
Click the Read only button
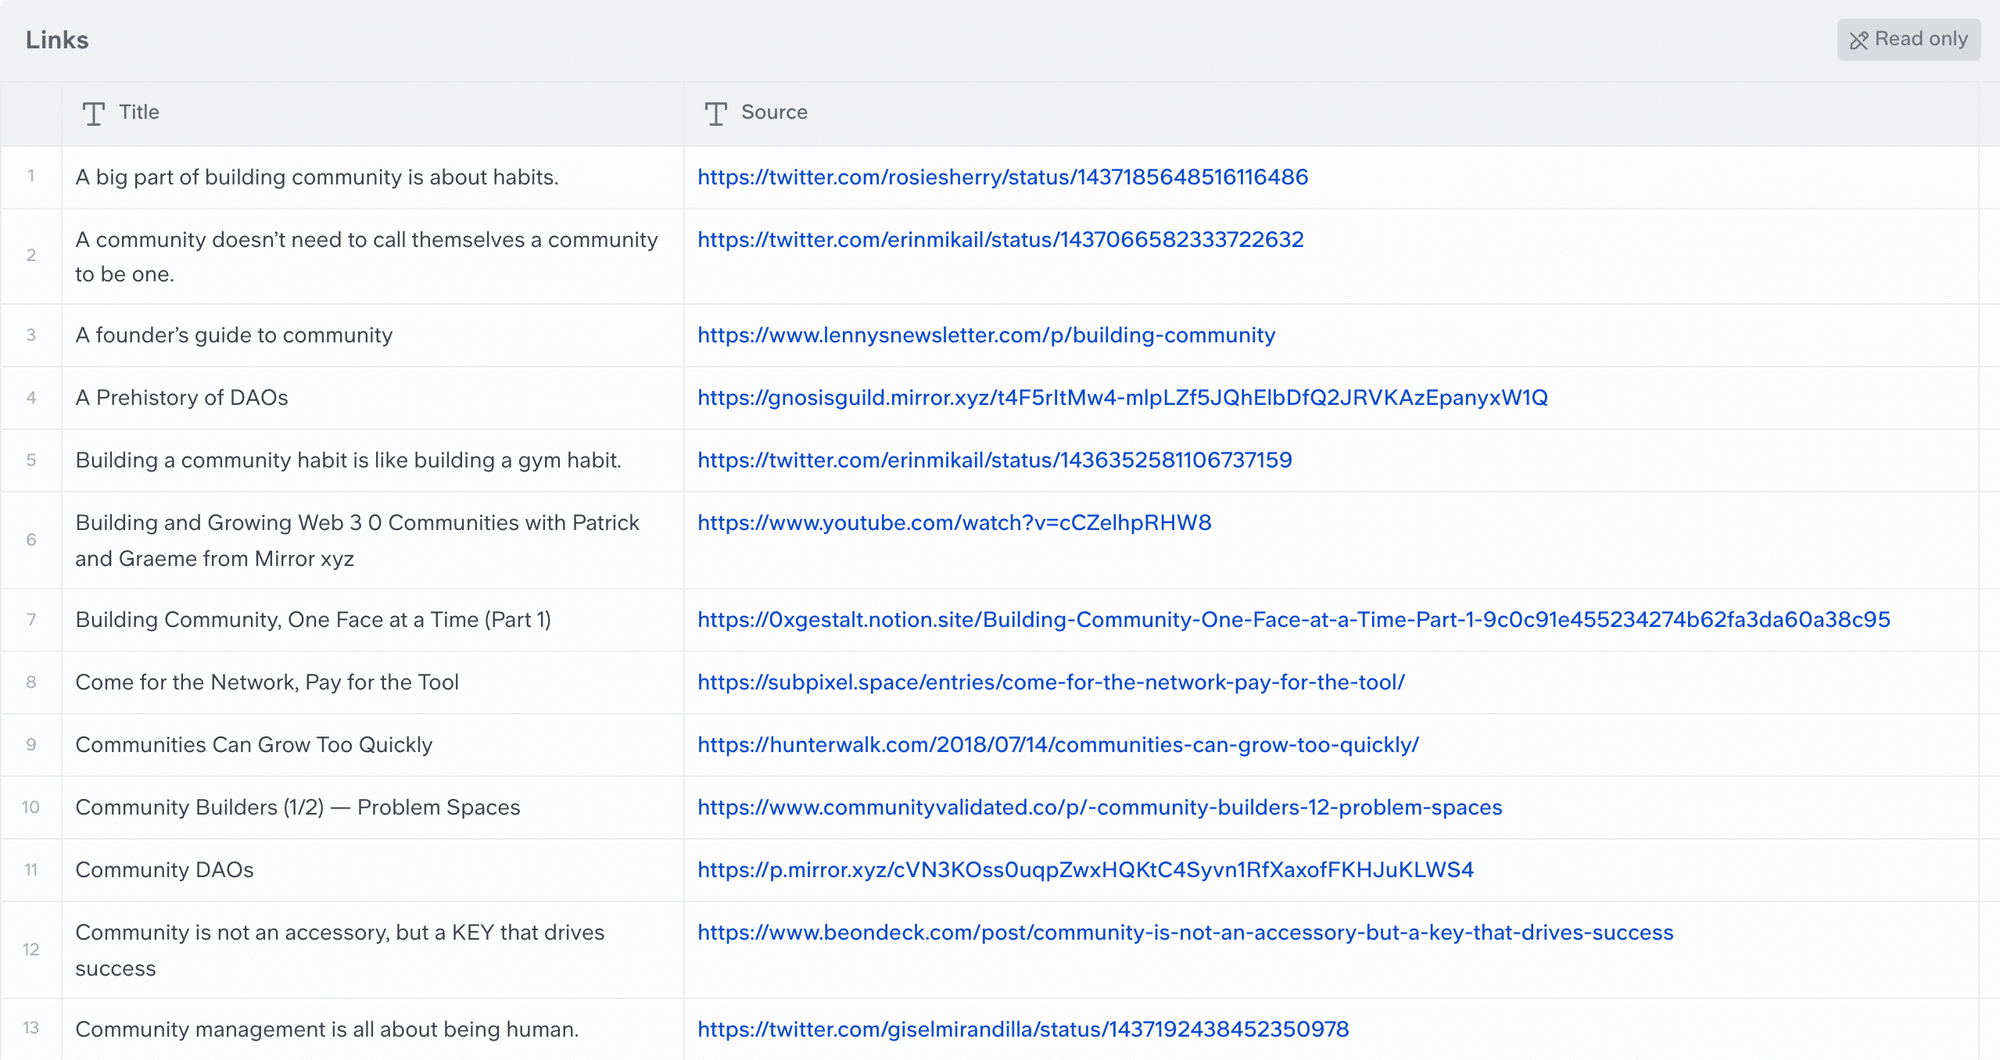coord(1908,39)
